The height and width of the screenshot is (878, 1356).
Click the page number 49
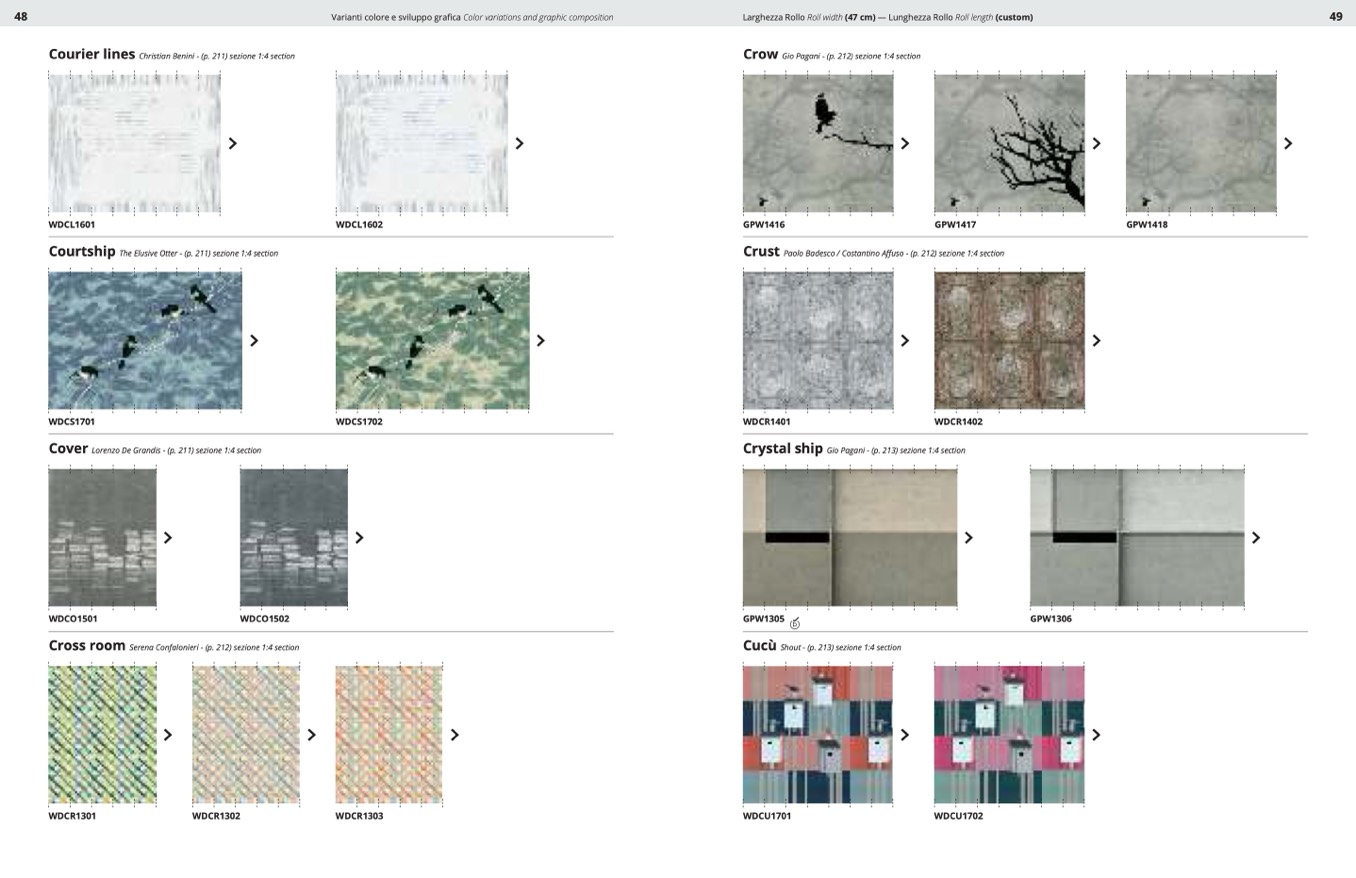pos(1335,17)
